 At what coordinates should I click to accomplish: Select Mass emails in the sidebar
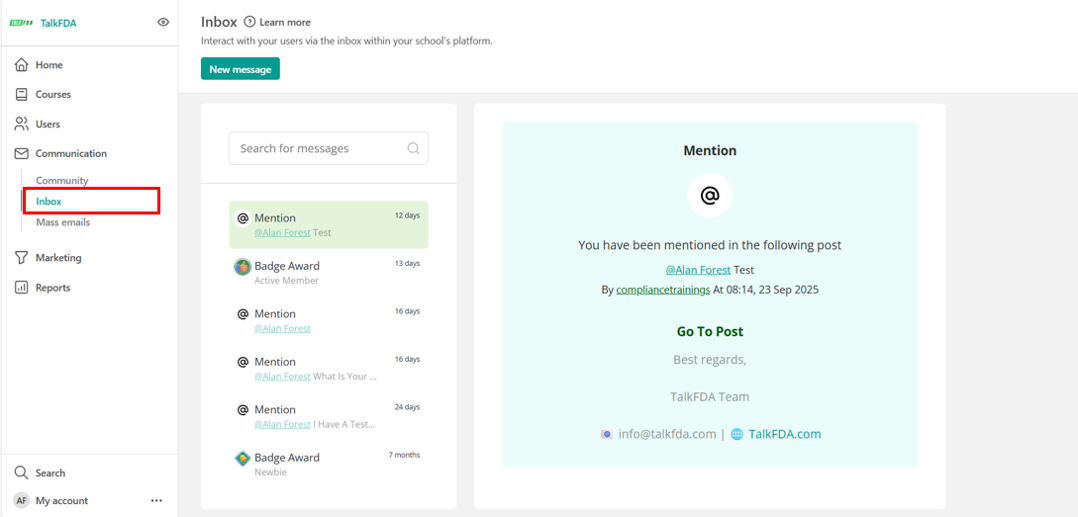(63, 223)
